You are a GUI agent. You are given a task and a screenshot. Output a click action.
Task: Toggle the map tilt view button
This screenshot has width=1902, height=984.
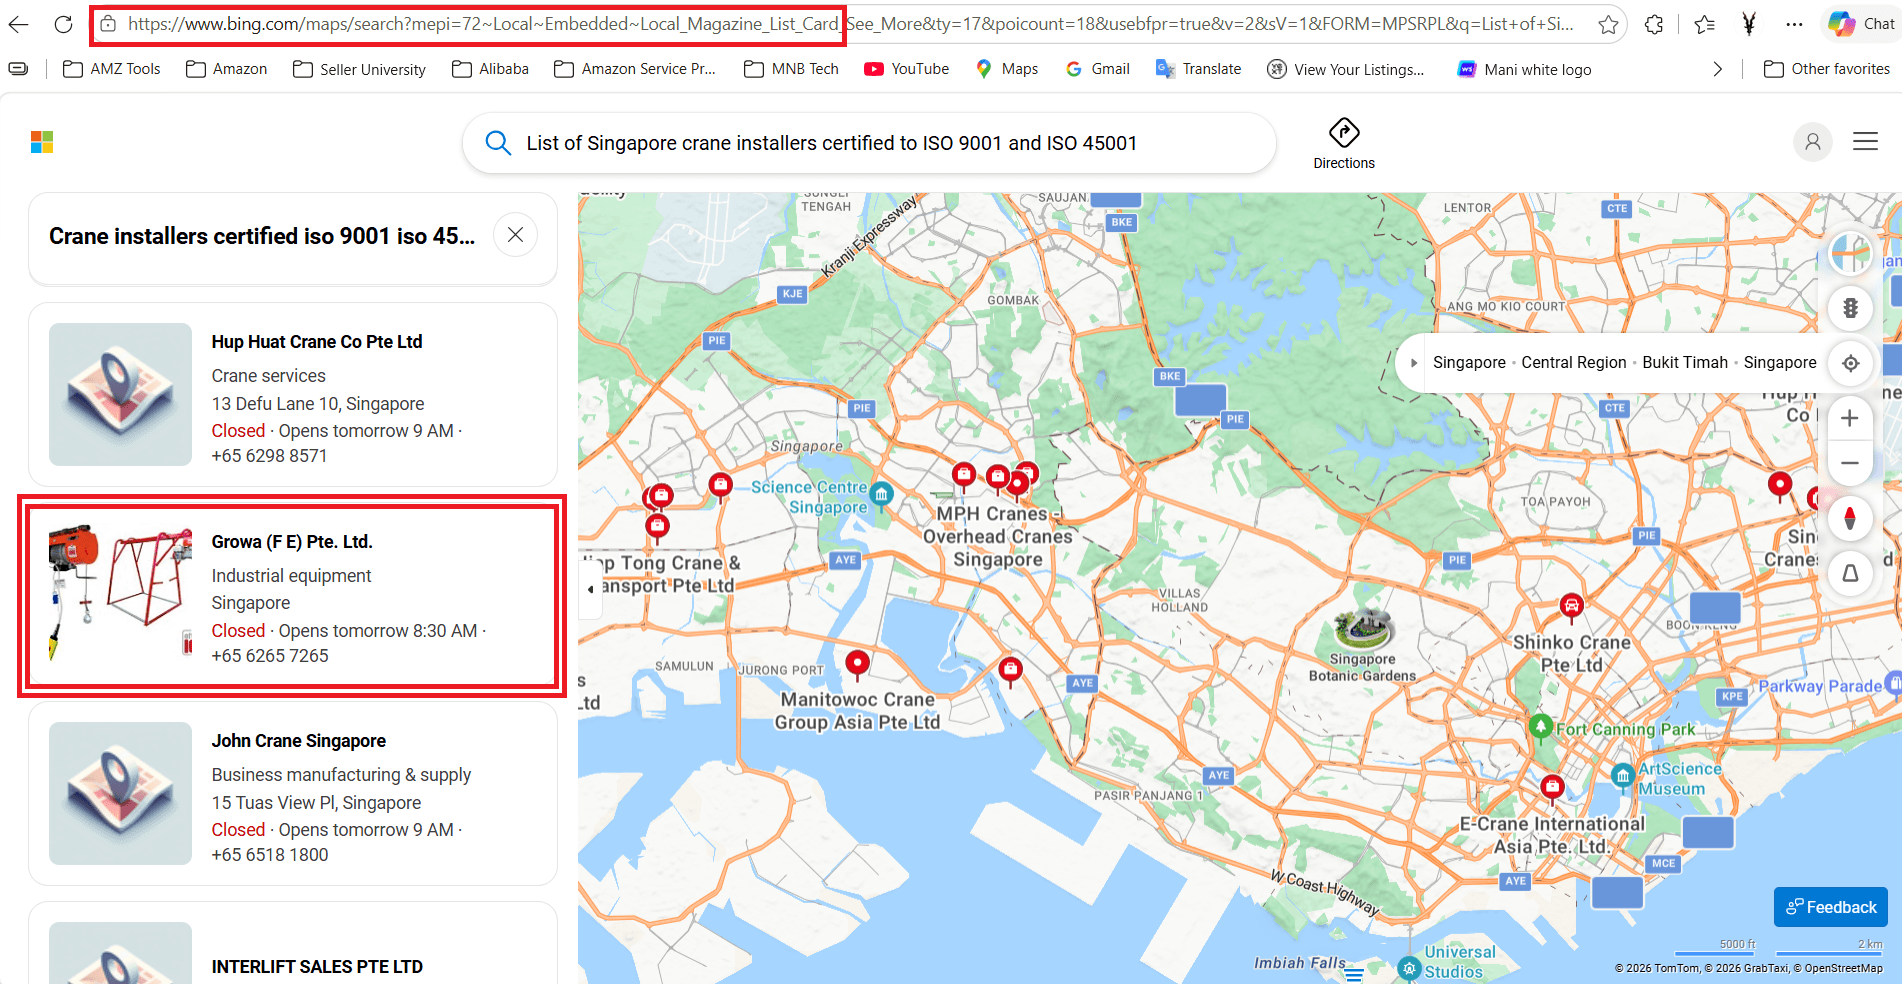(x=1850, y=573)
